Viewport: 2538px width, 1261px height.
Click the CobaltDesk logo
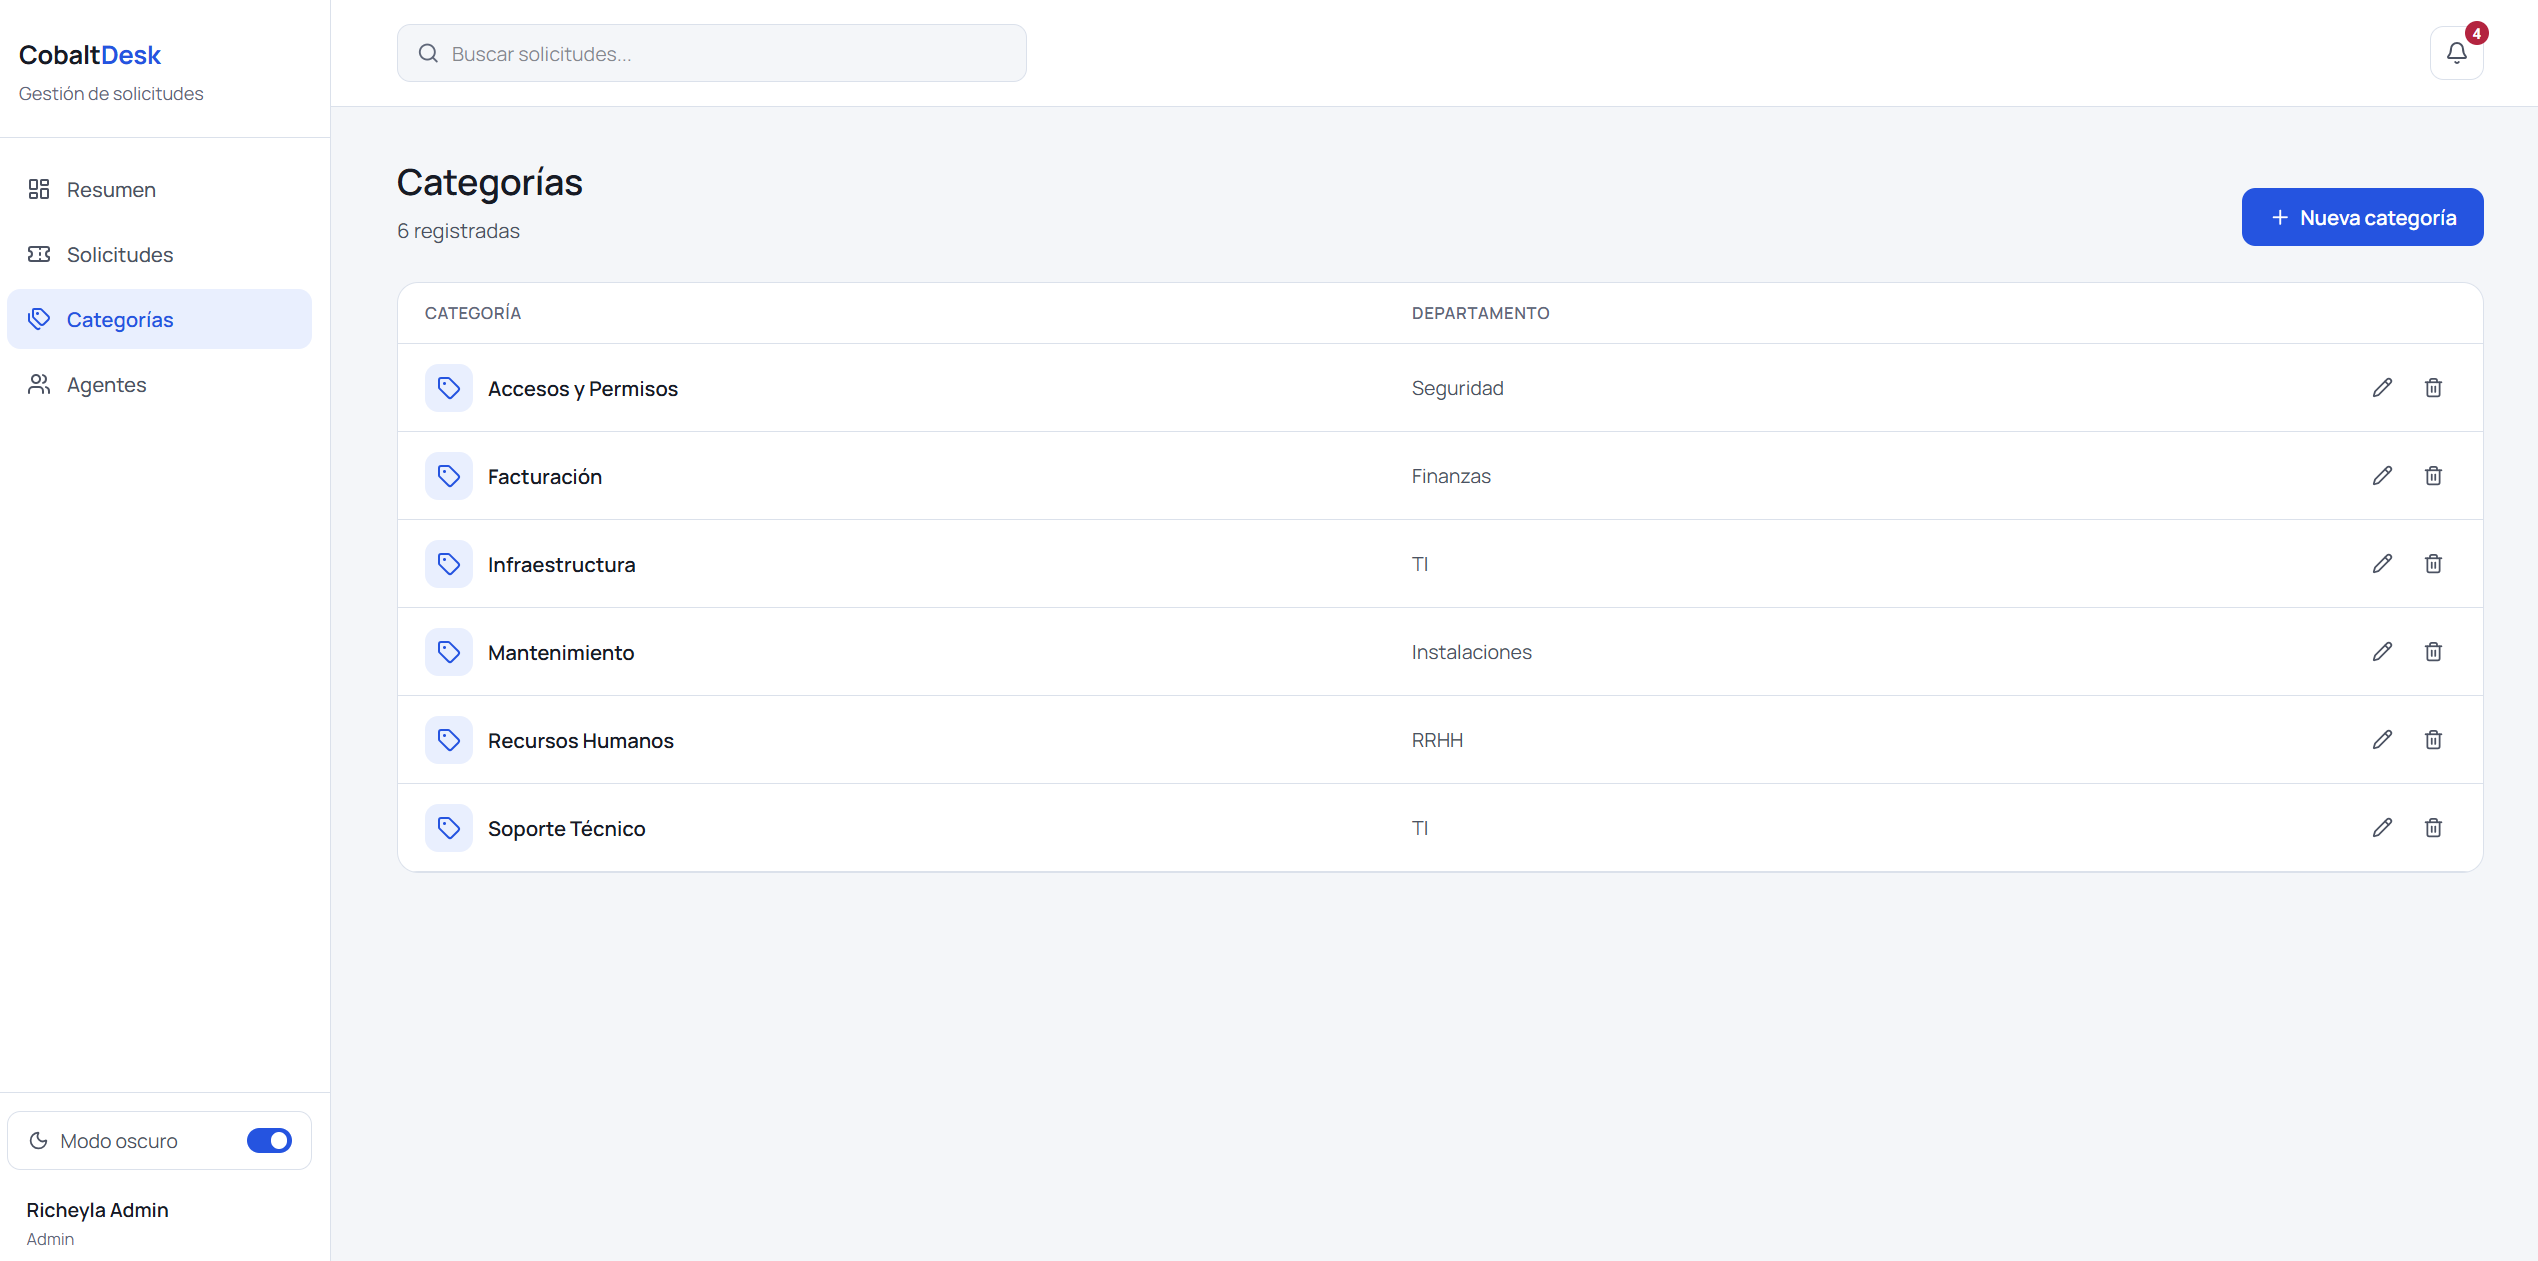[90, 55]
